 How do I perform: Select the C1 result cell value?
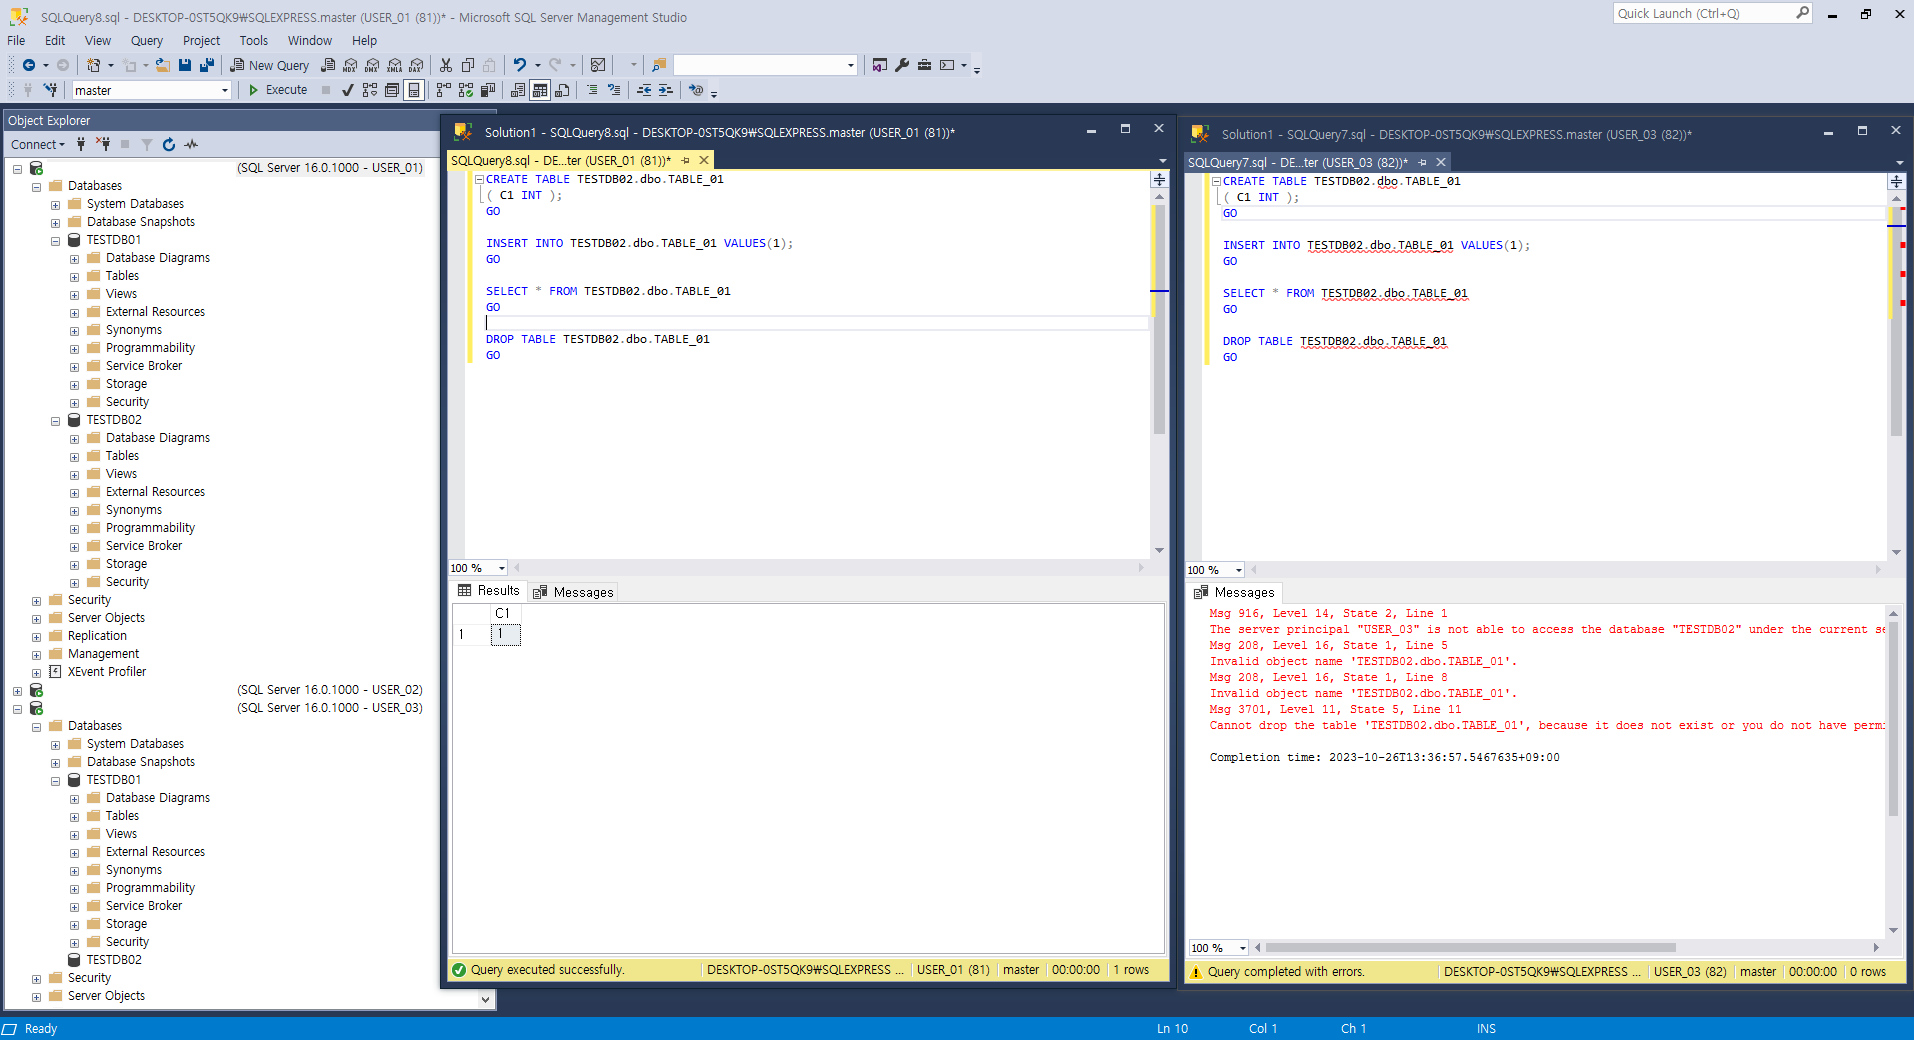[505, 634]
